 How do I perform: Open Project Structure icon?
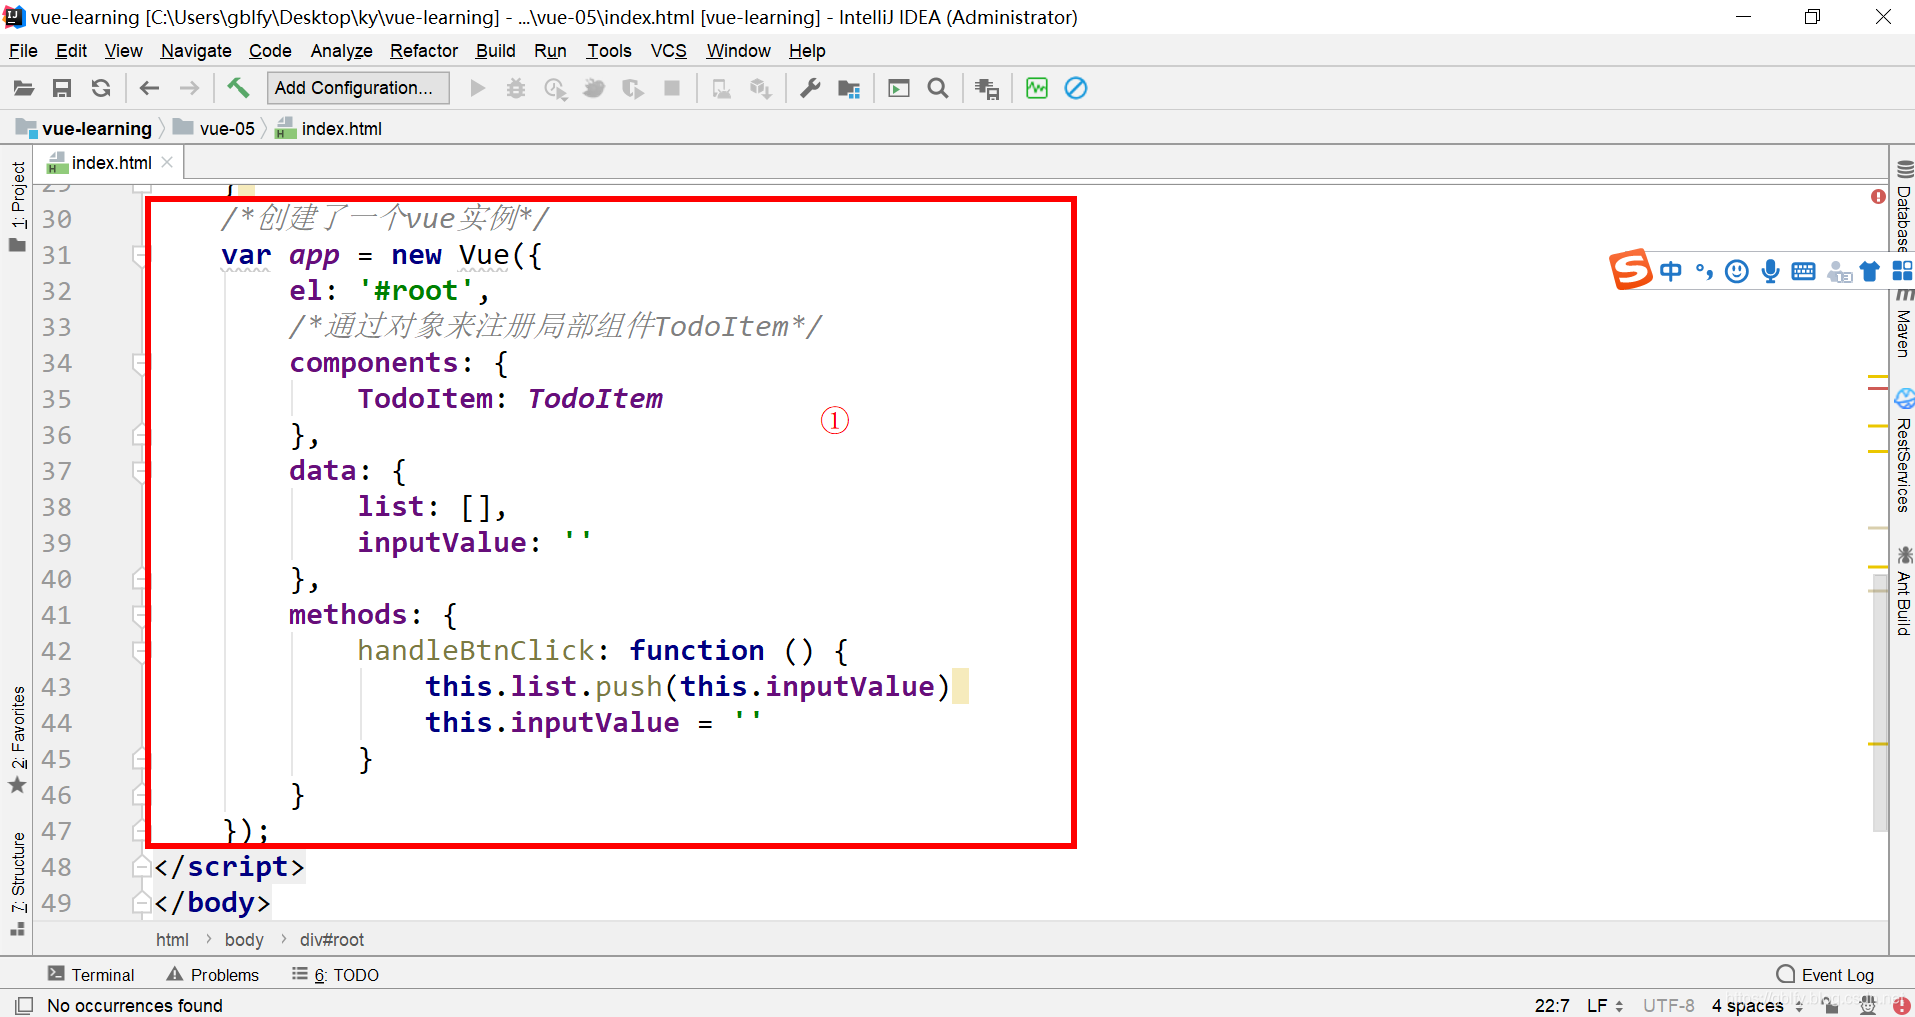849,89
